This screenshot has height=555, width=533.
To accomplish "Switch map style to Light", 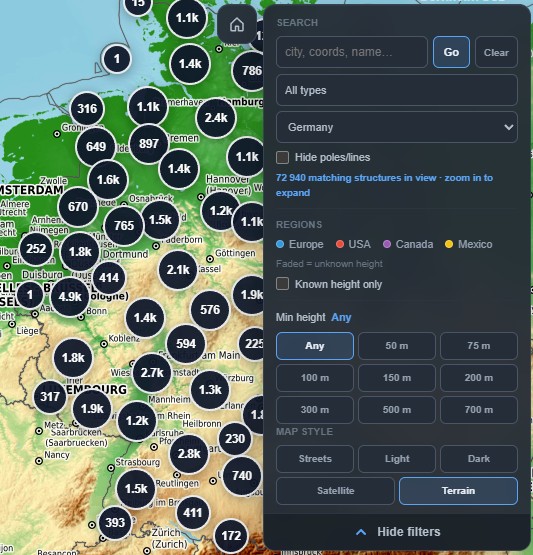I will (x=397, y=459).
